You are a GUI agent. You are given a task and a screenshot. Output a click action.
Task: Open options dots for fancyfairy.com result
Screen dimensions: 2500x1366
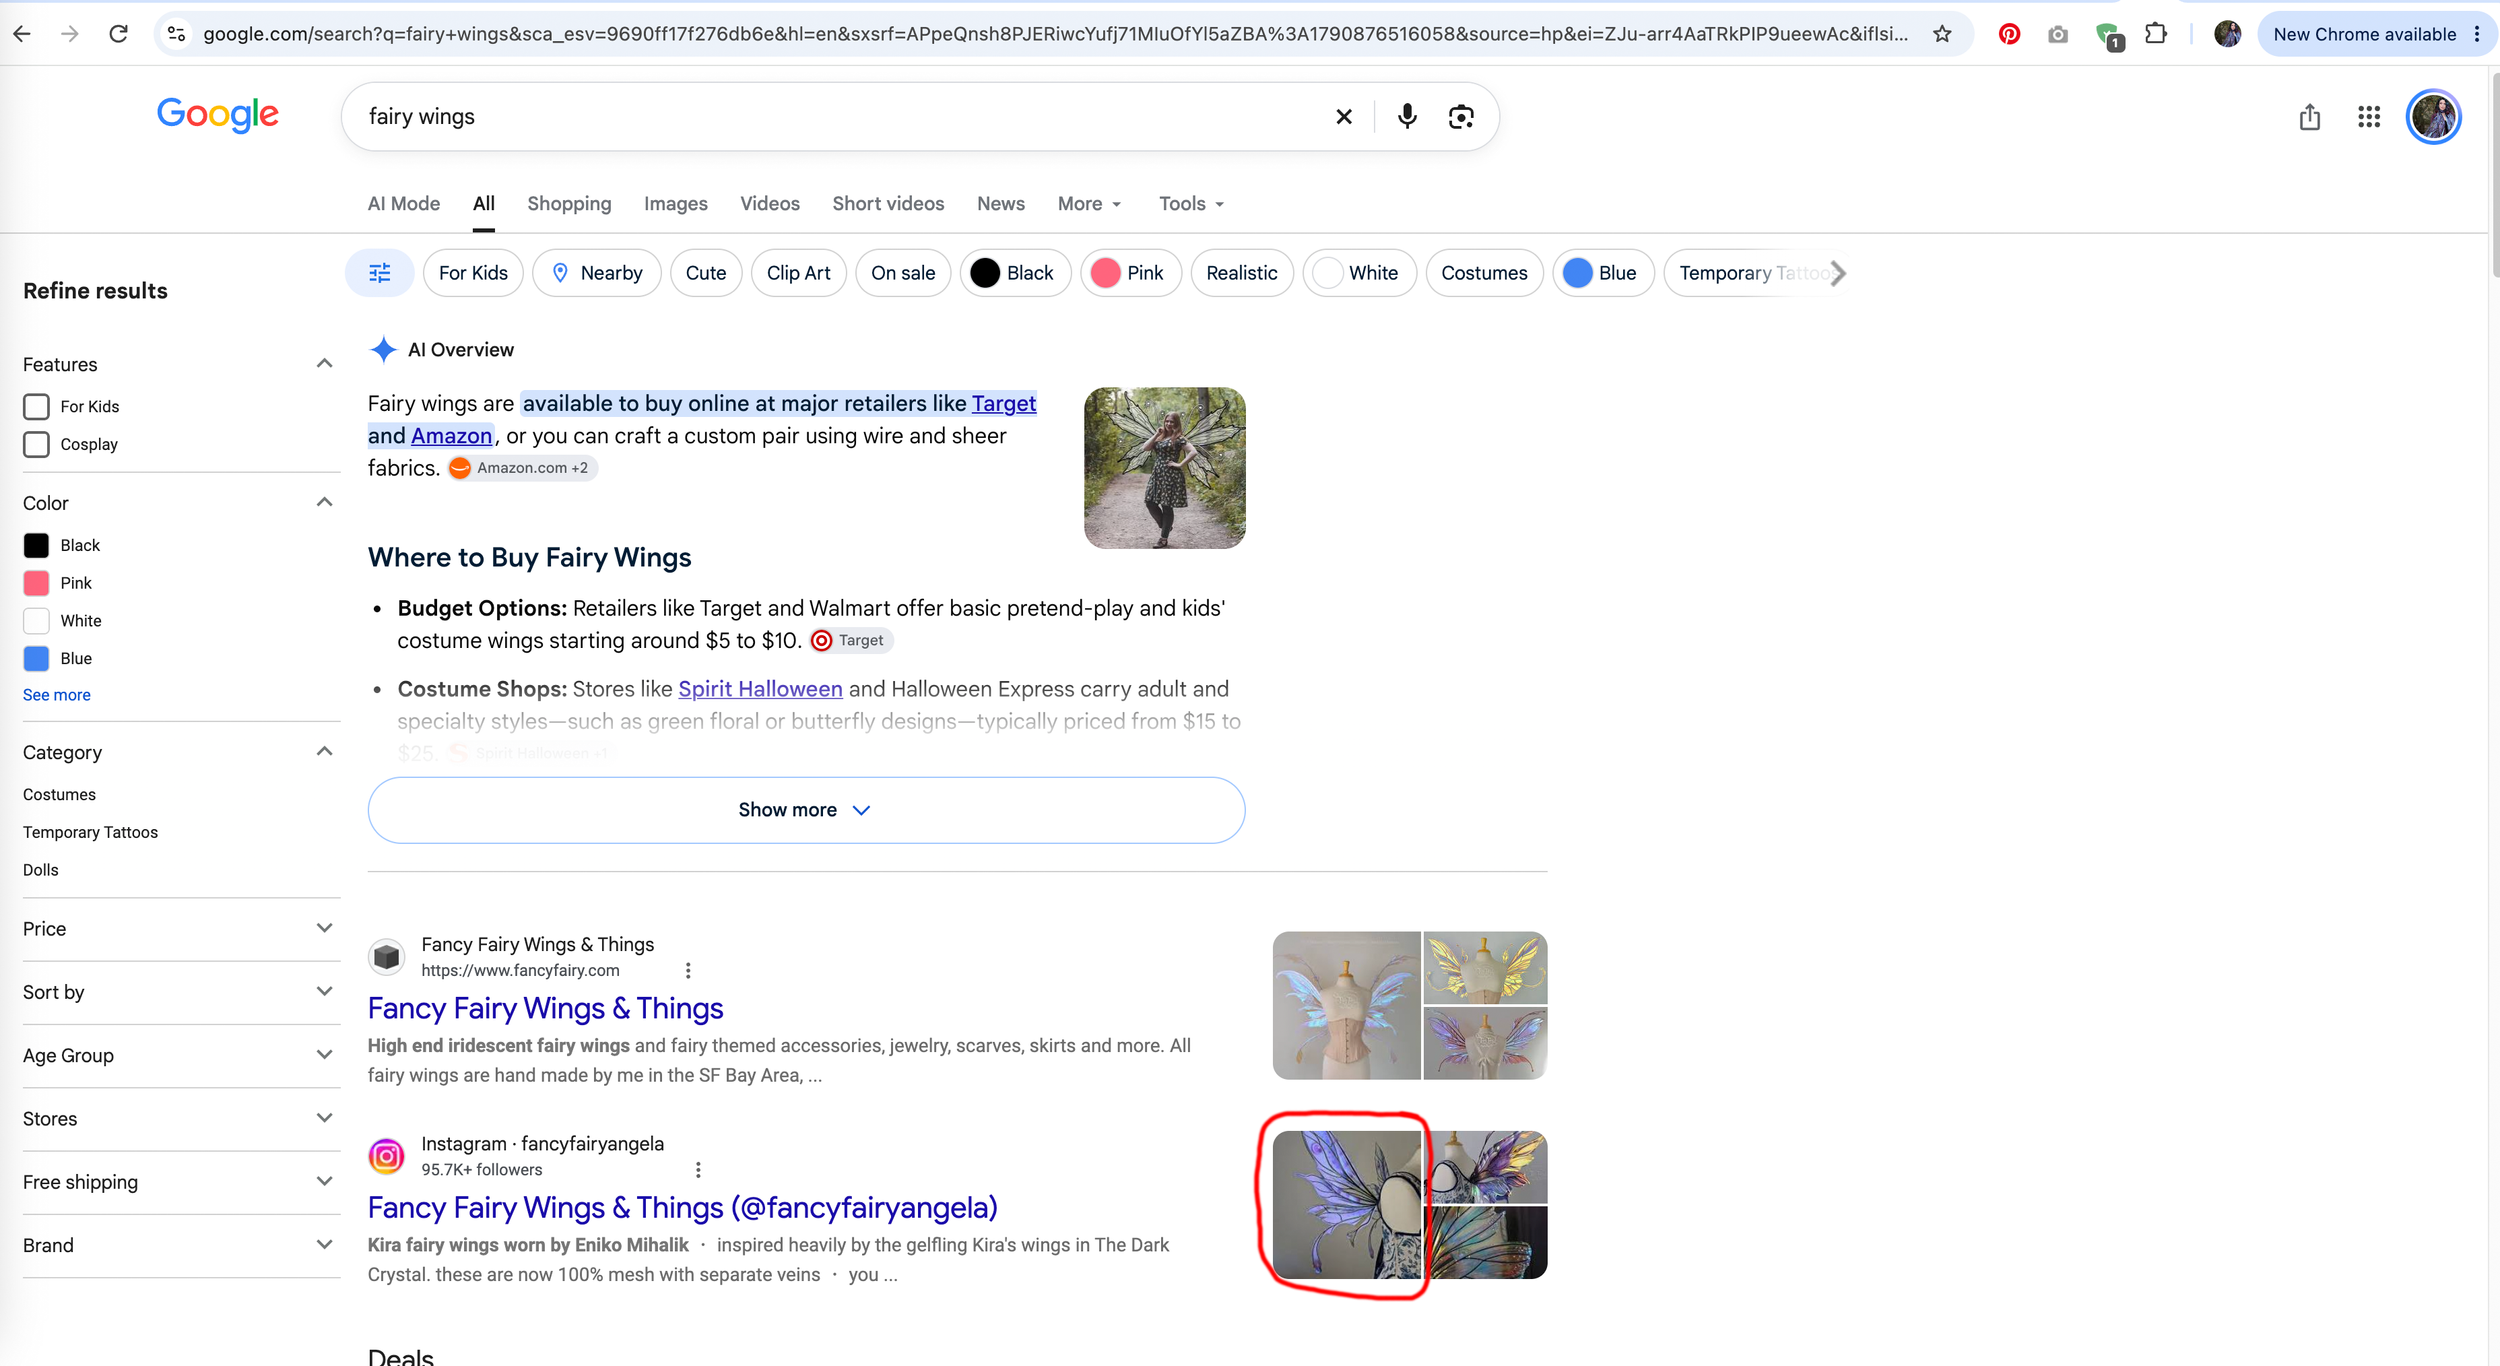pos(688,970)
